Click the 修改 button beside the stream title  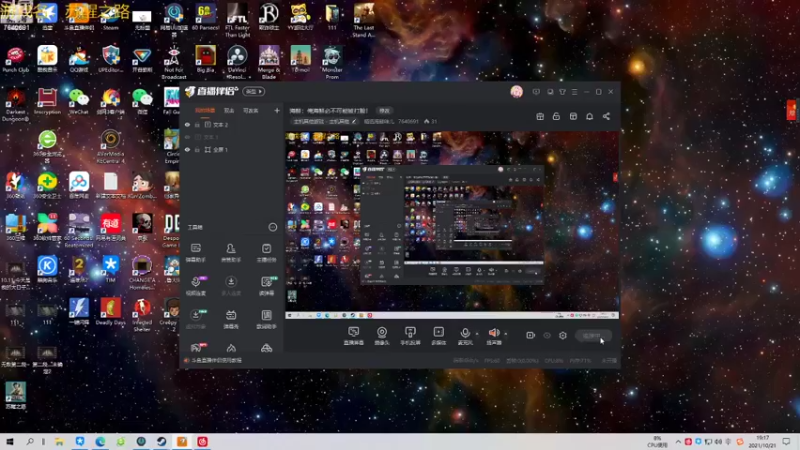384,111
